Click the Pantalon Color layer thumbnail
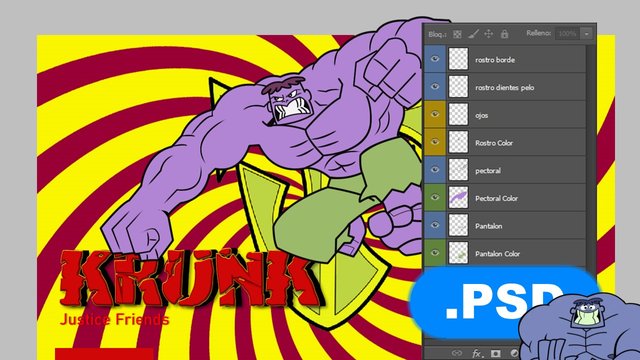Screen dimensions: 640x360 coord(458,253)
